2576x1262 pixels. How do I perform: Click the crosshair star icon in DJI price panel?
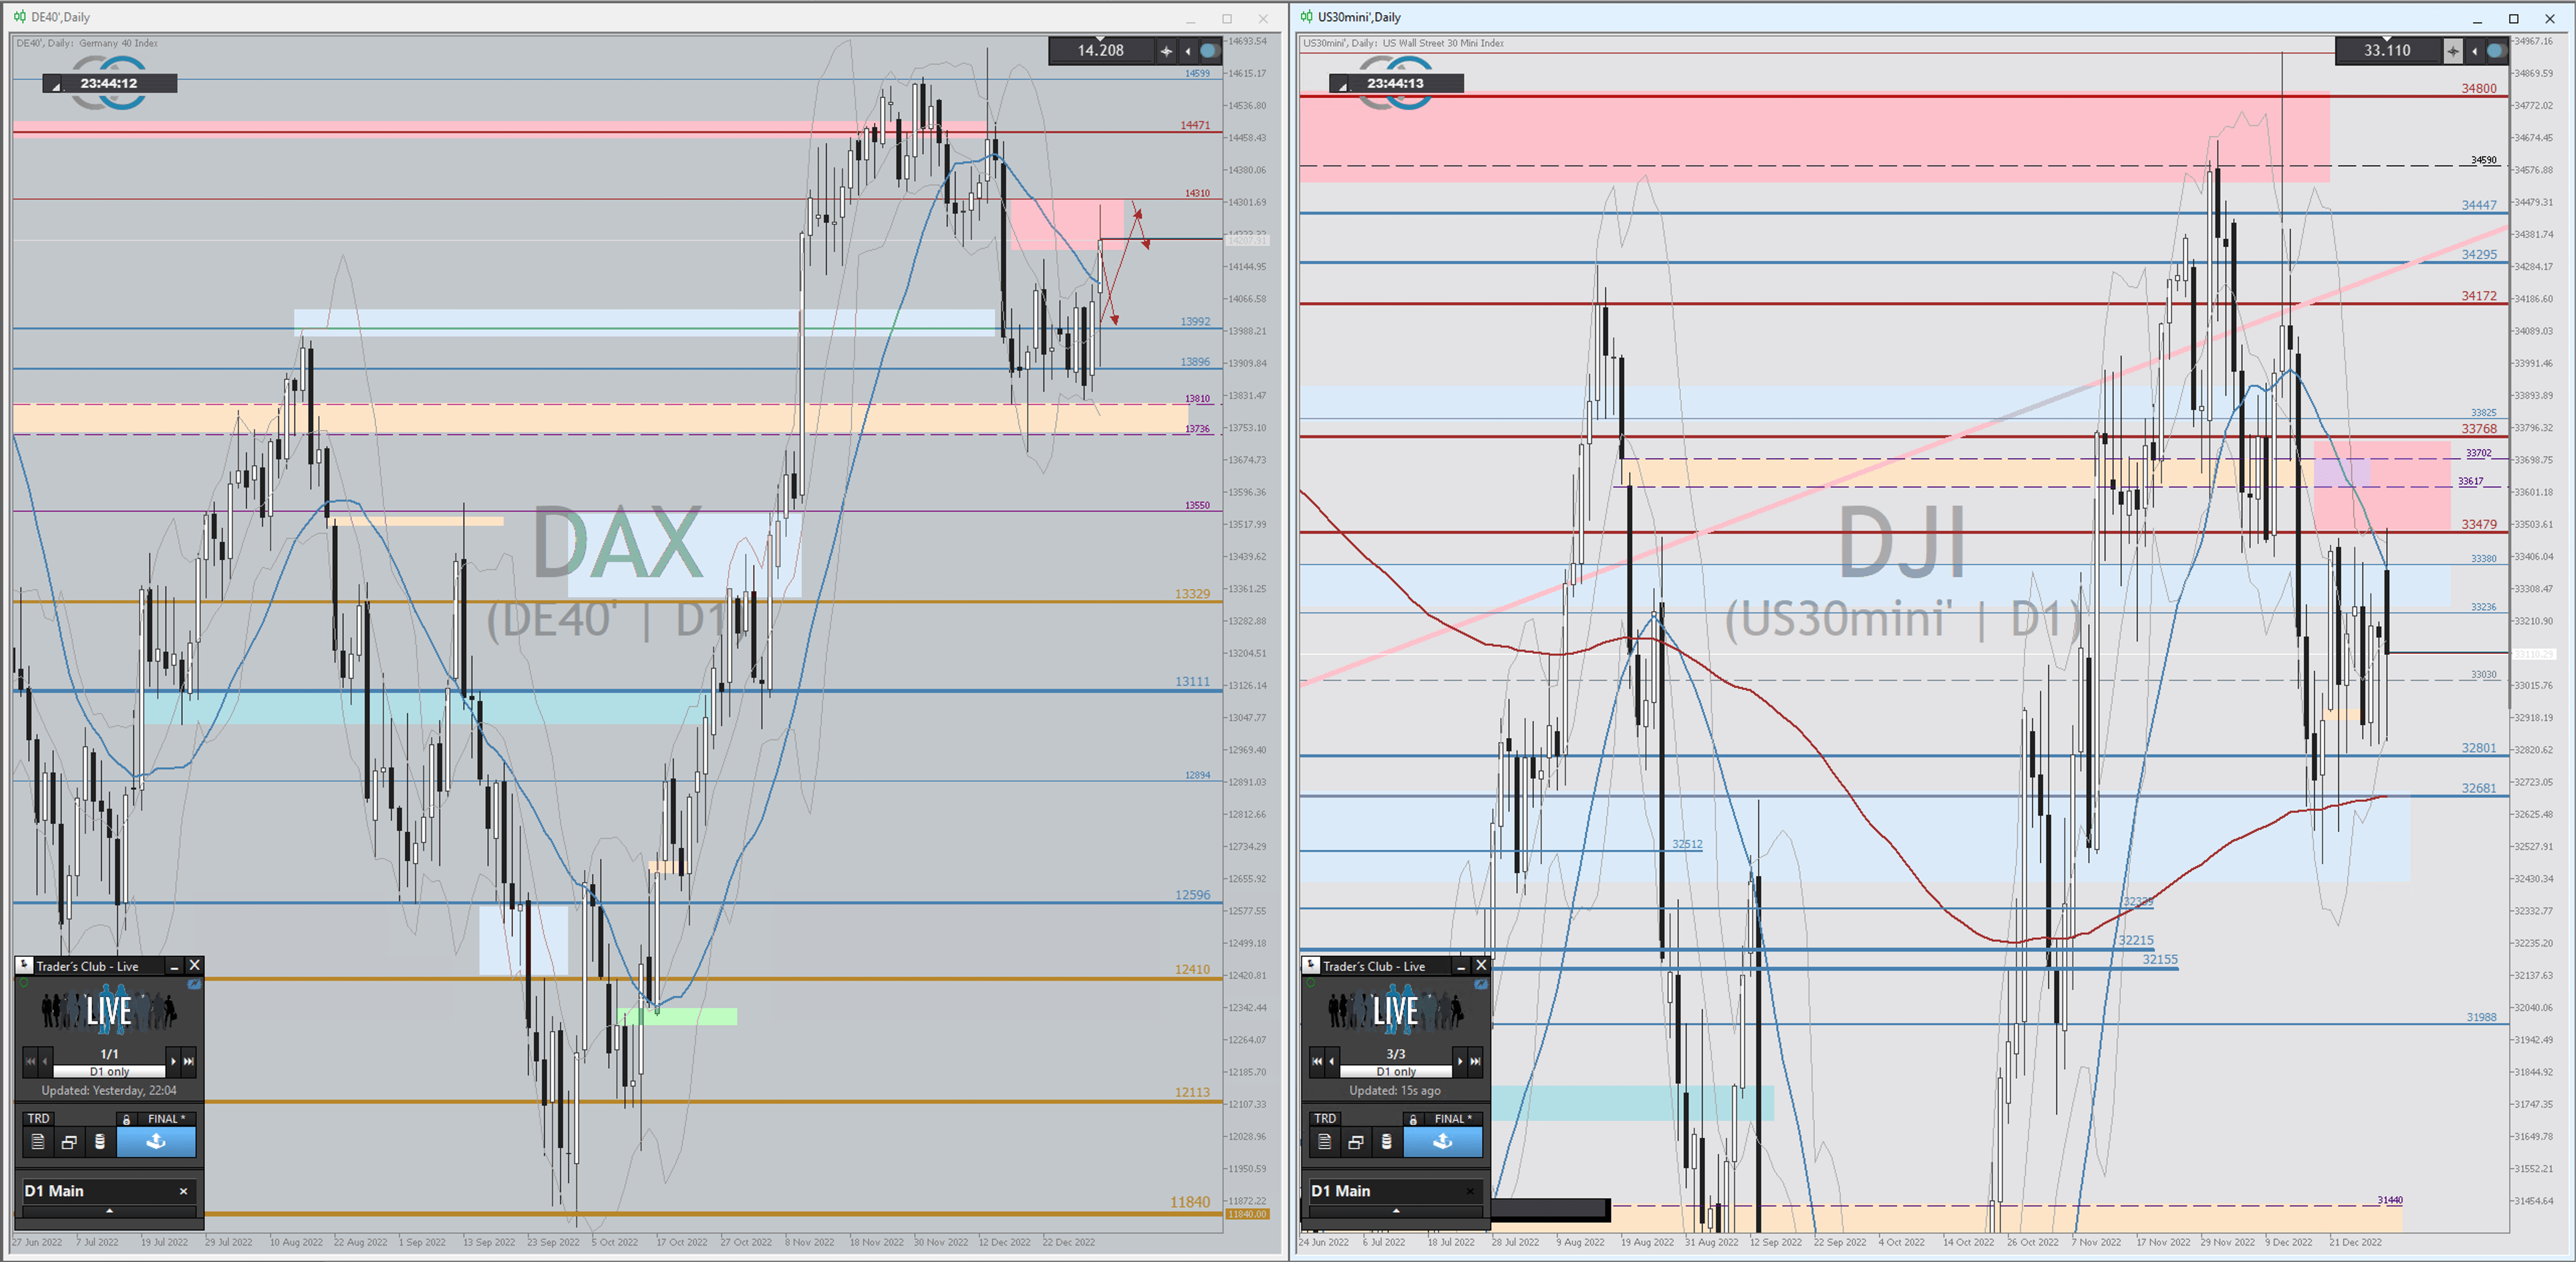(2452, 51)
